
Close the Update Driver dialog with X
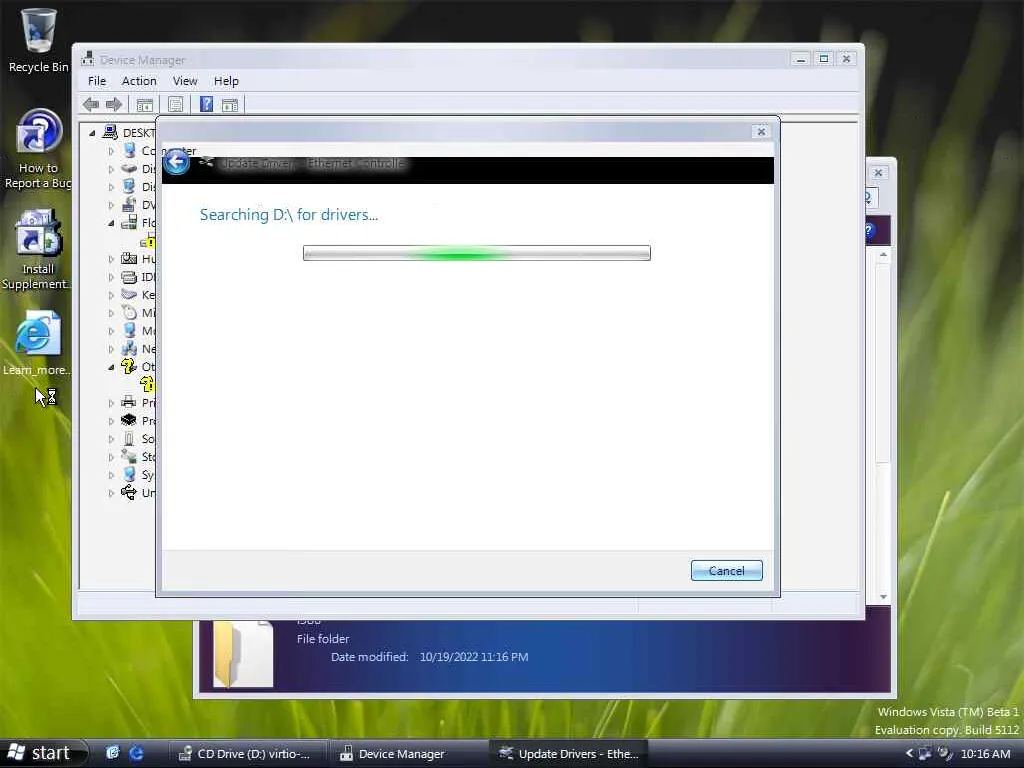[x=761, y=131]
